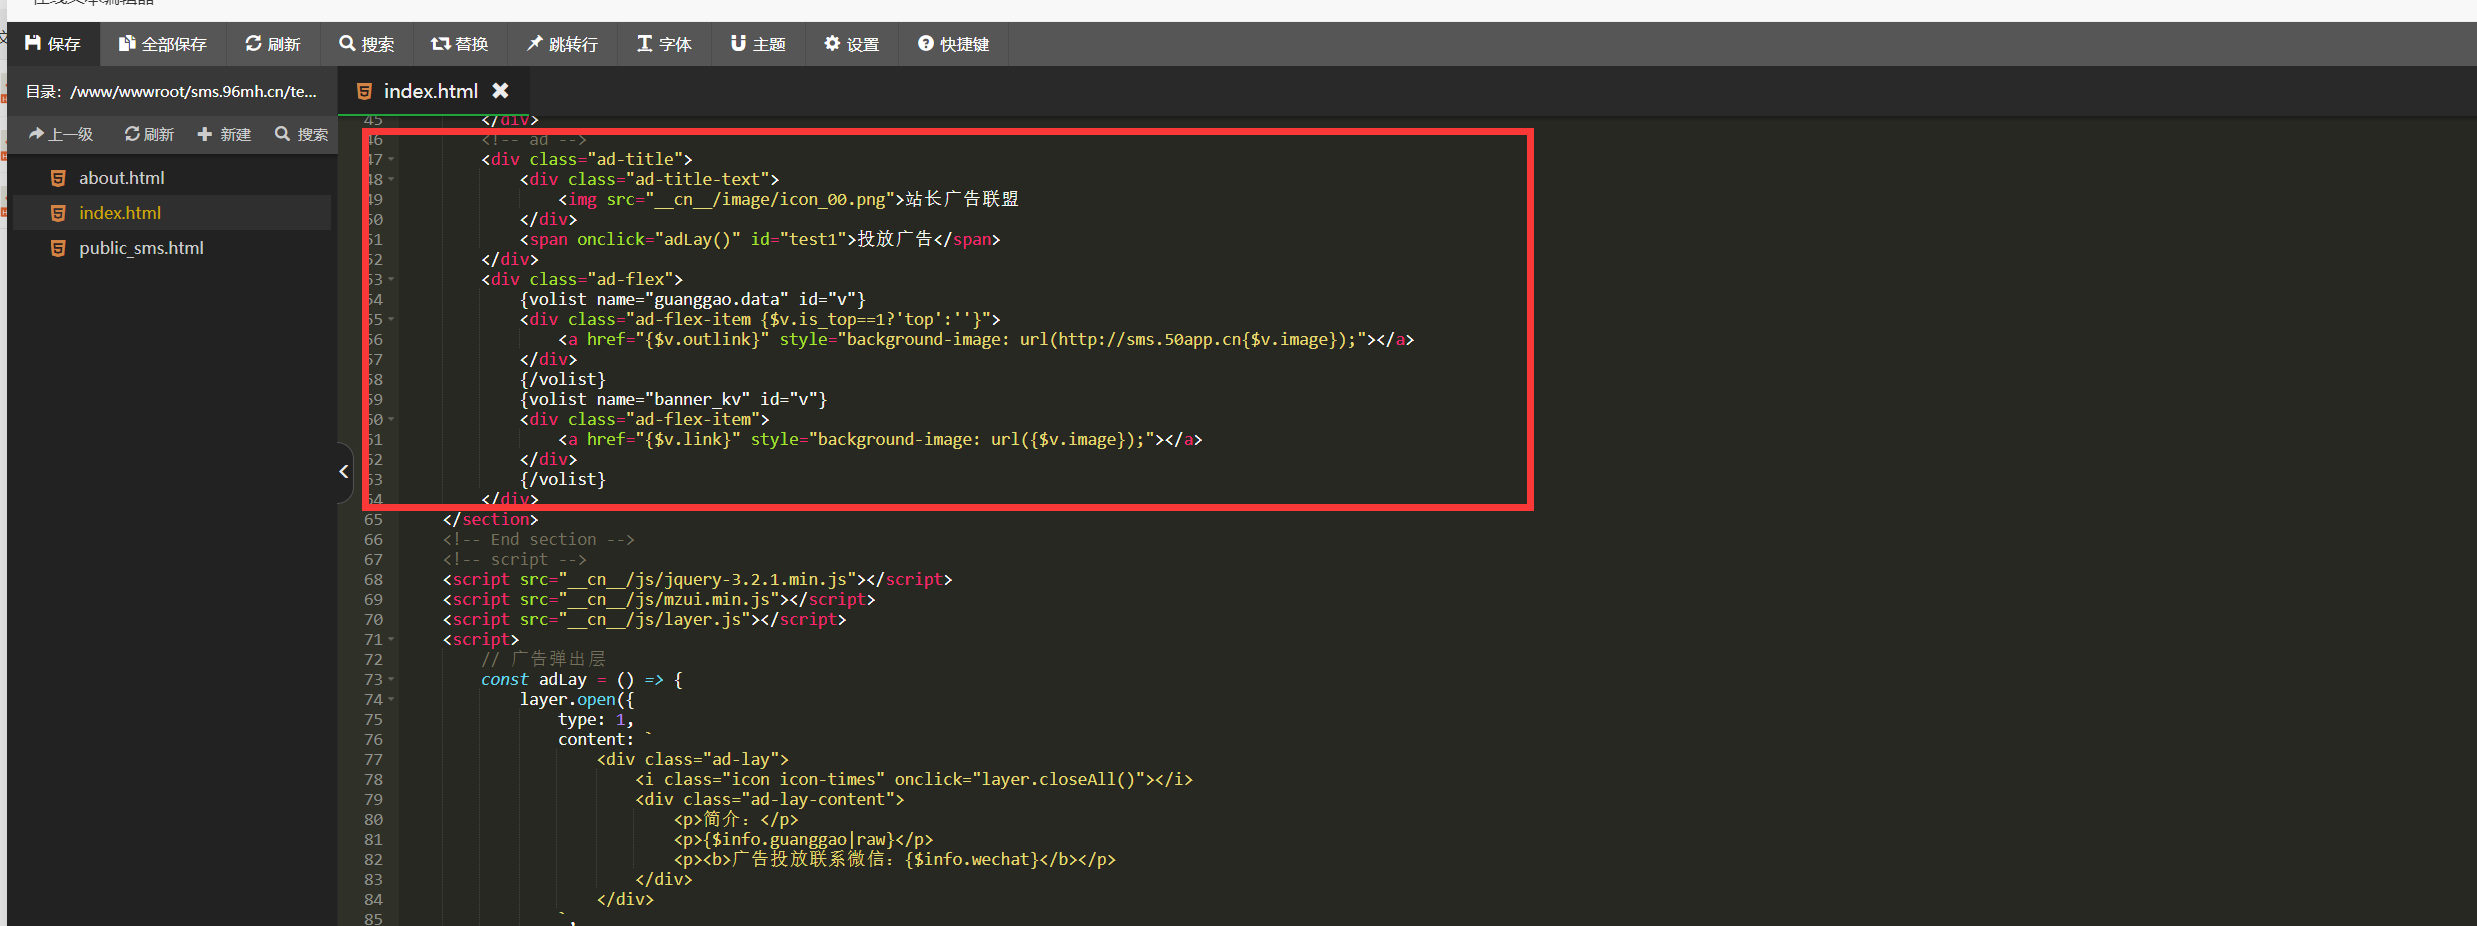Save the current file
The width and height of the screenshot is (2477, 926).
point(53,44)
